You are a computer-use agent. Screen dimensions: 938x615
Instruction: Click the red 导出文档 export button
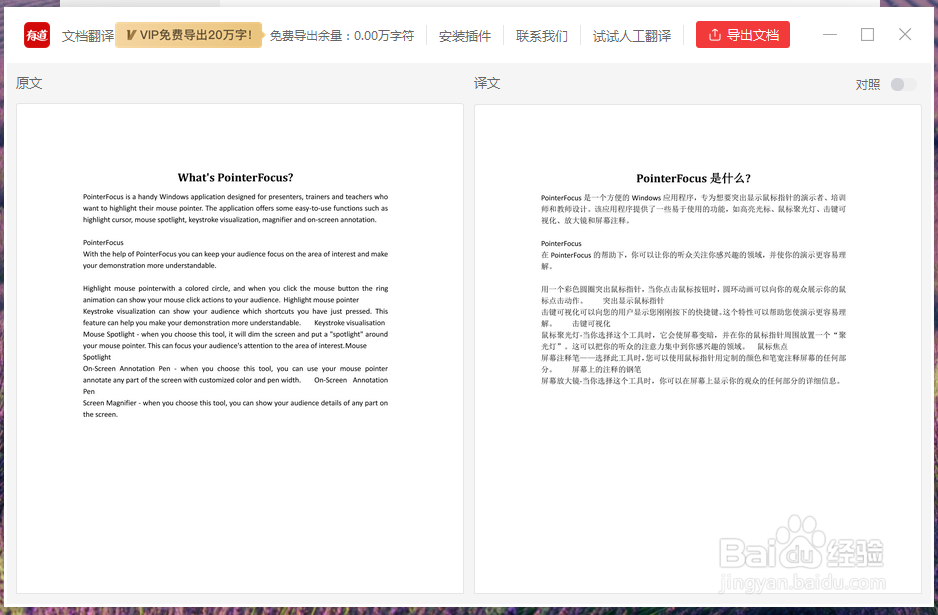742,35
